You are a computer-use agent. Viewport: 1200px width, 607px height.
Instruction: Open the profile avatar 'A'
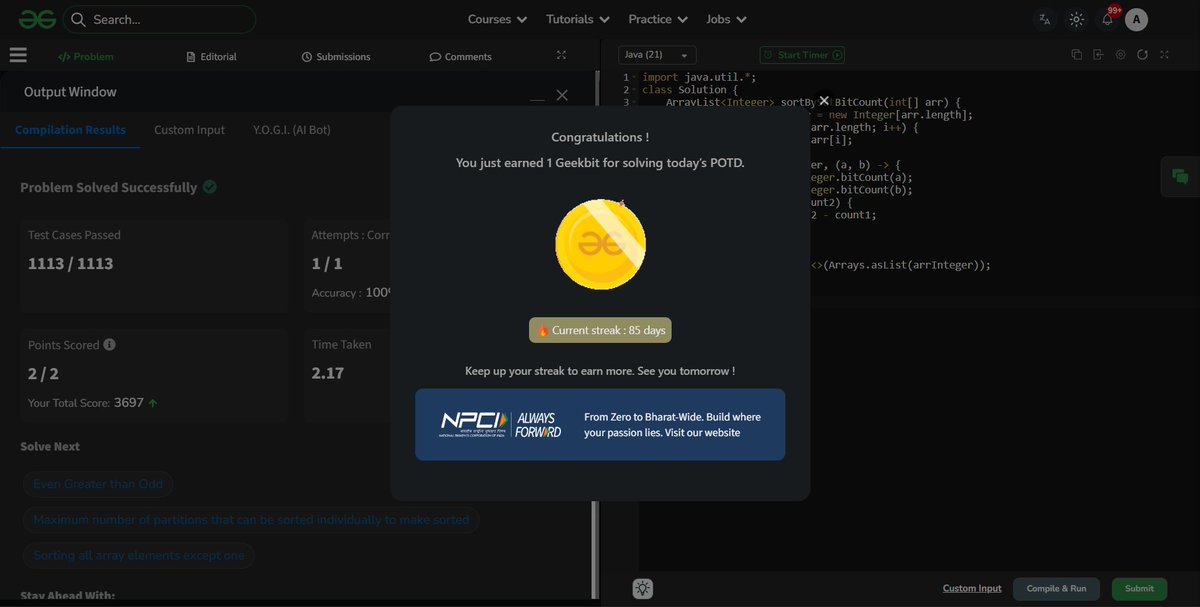pos(1136,19)
